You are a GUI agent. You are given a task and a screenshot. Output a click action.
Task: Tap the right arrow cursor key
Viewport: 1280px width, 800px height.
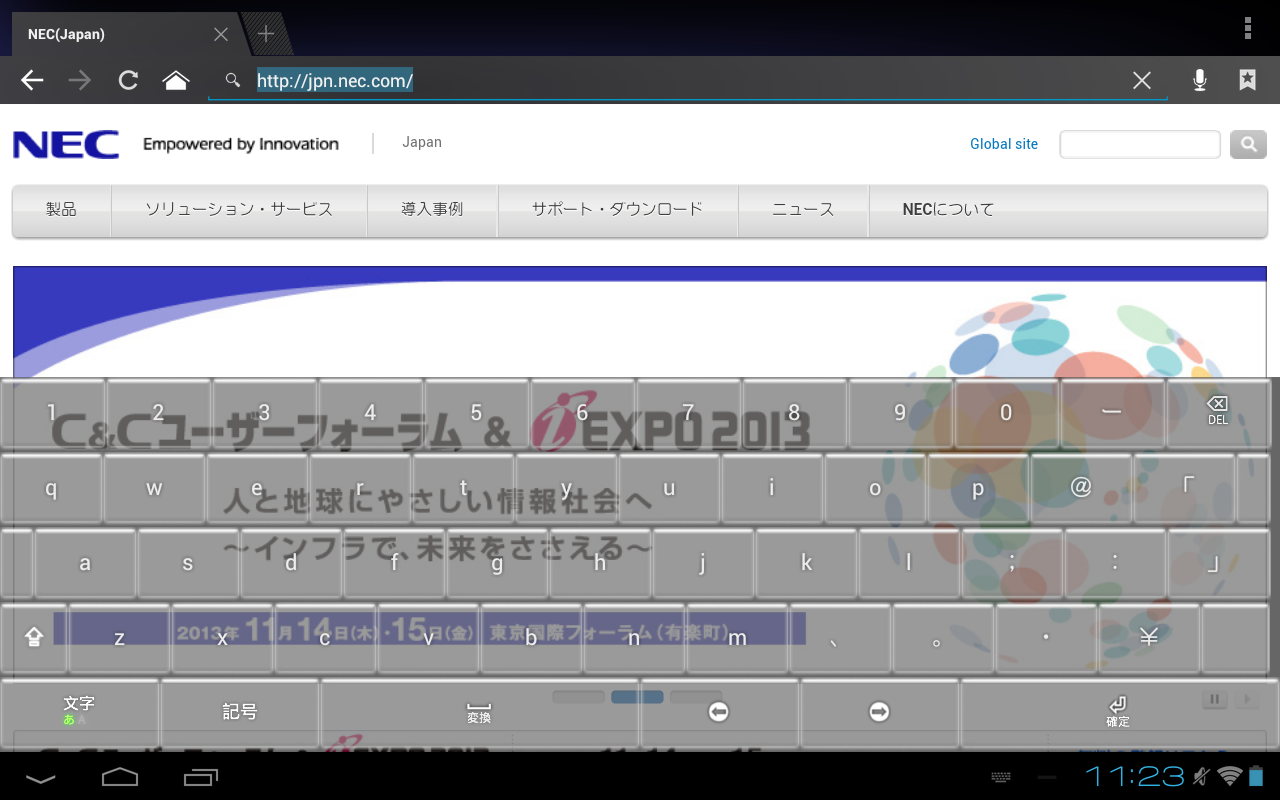pos(879,712)
